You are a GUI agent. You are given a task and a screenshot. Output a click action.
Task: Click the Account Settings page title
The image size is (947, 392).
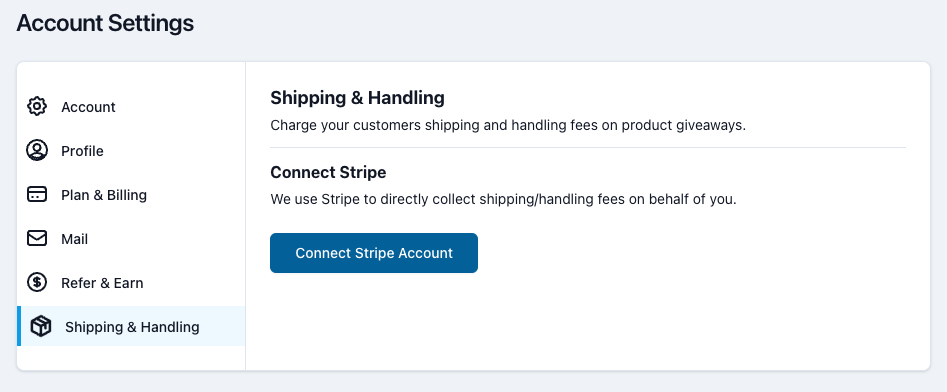[x=105, y=24]
